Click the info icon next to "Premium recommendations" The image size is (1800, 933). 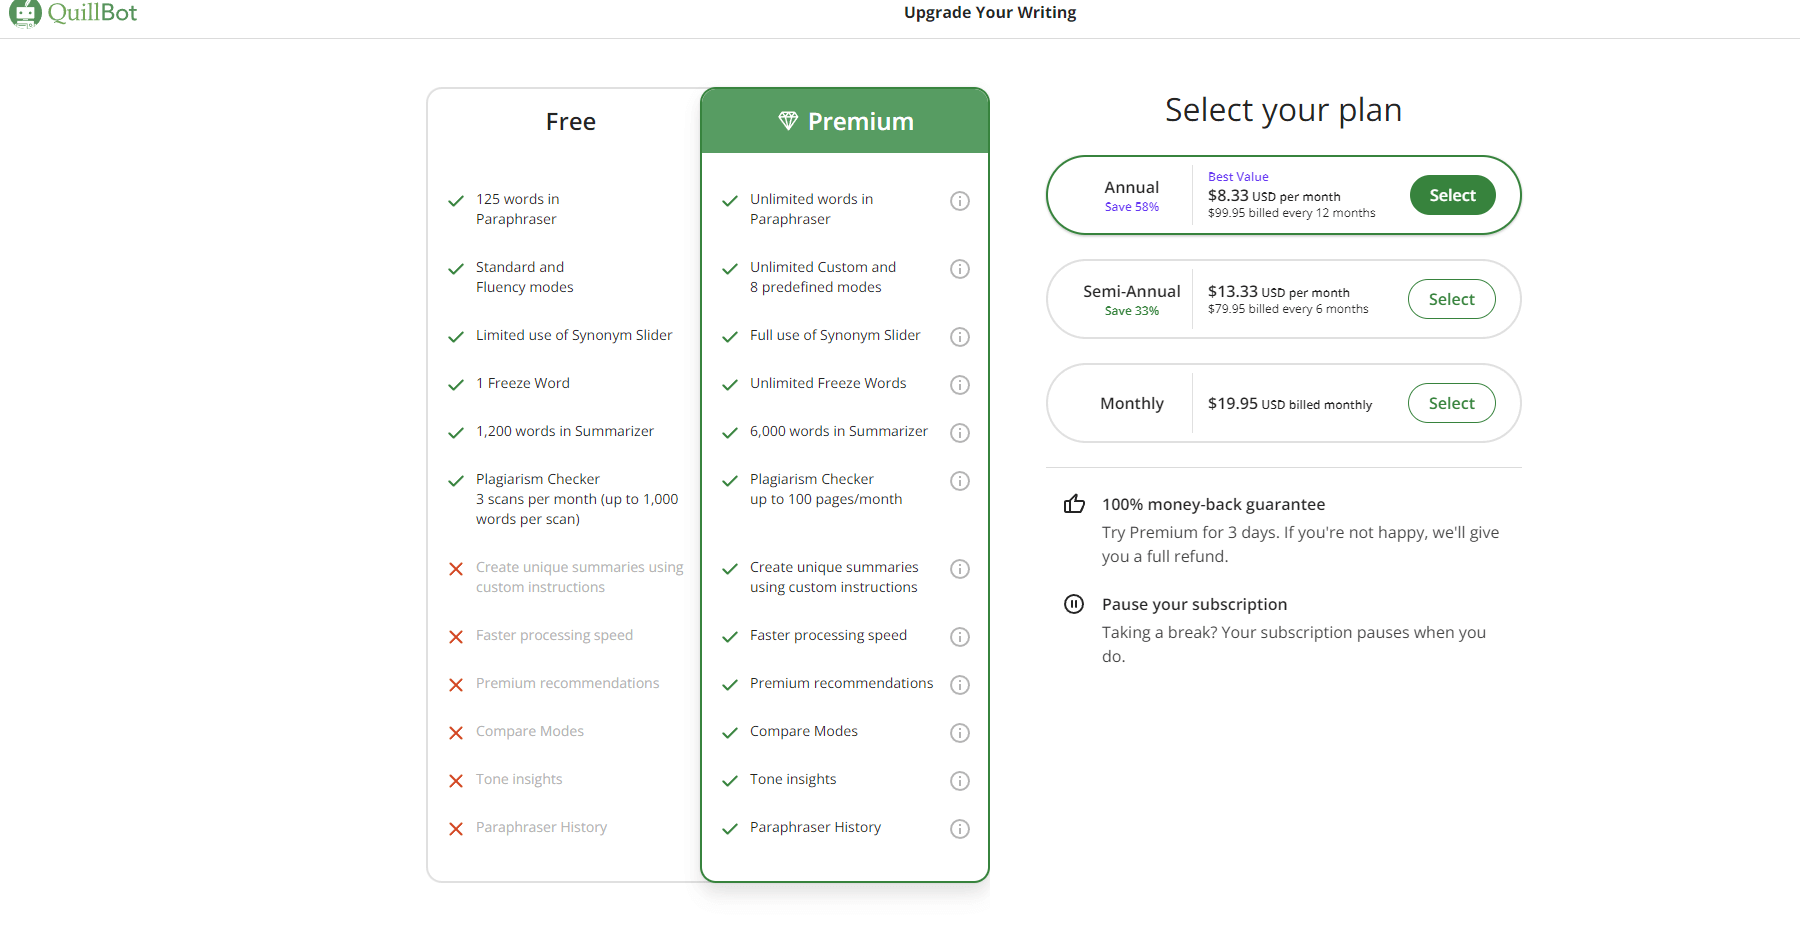[x=959, y=685]
